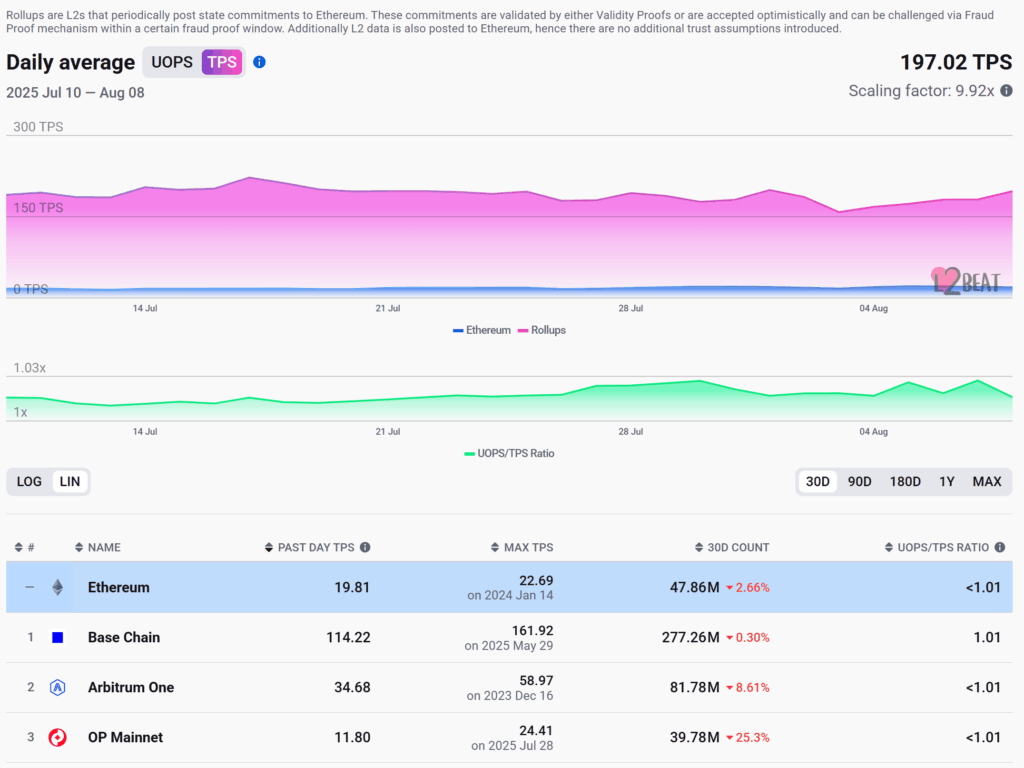Click Arbitrum One change value 8.61%

tap(748, 687)
